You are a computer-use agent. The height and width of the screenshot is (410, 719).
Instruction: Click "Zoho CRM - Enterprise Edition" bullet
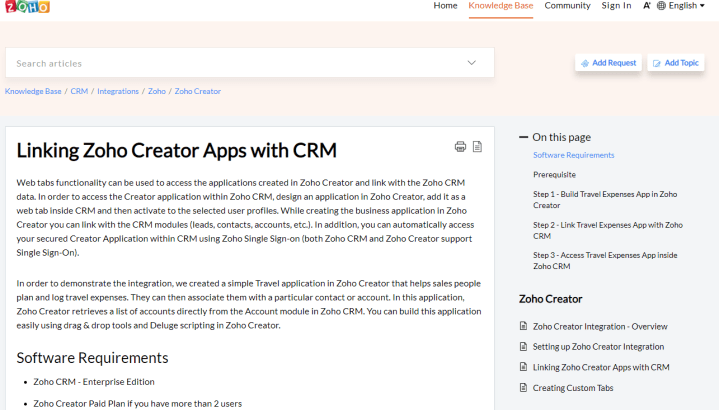[94, 382]
